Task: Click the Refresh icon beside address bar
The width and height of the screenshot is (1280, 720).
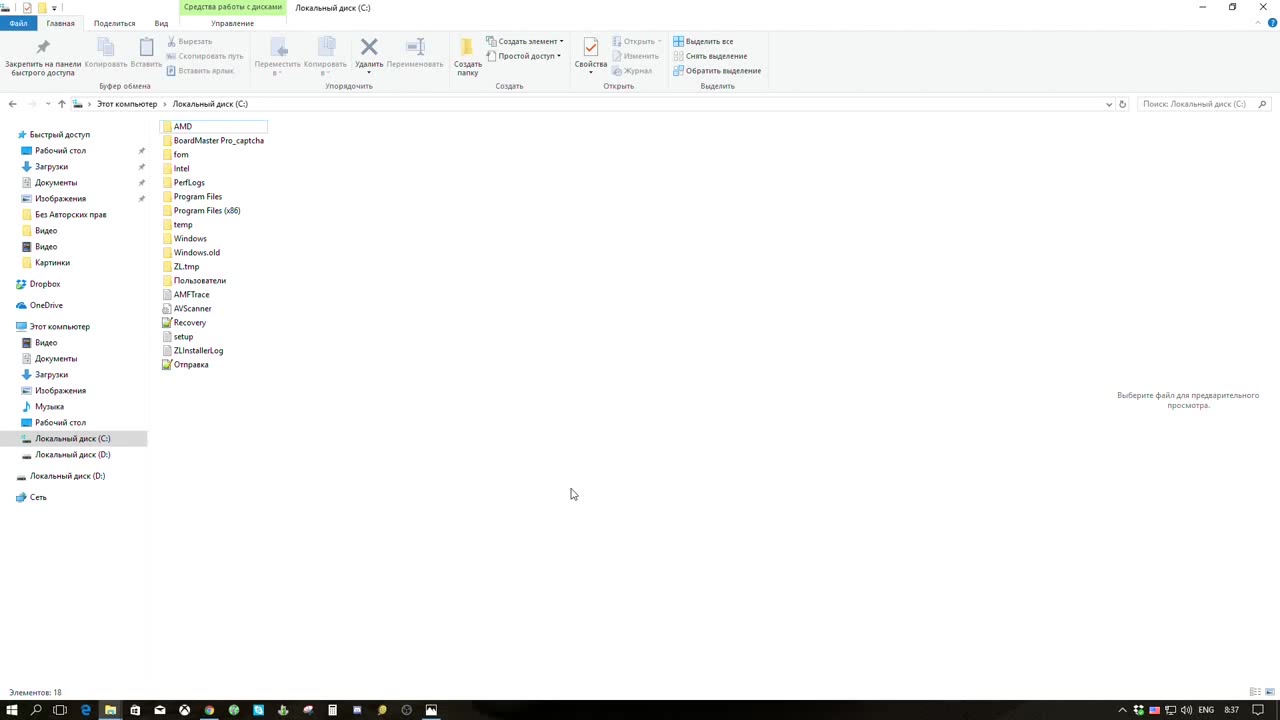Action: click(x=1122, y=104)
